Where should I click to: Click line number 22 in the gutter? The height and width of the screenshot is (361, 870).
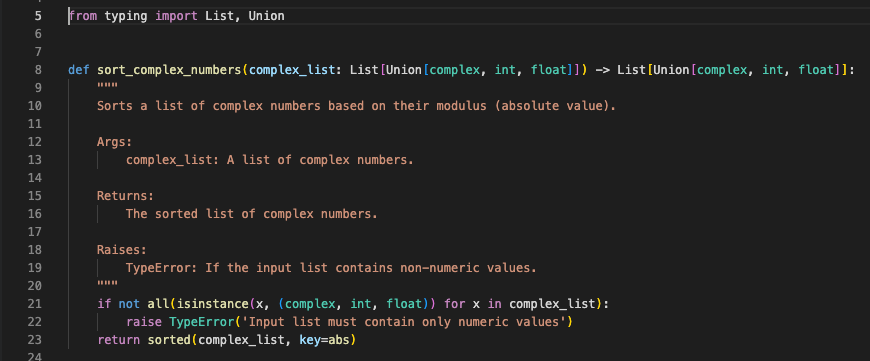coord(34,322)
